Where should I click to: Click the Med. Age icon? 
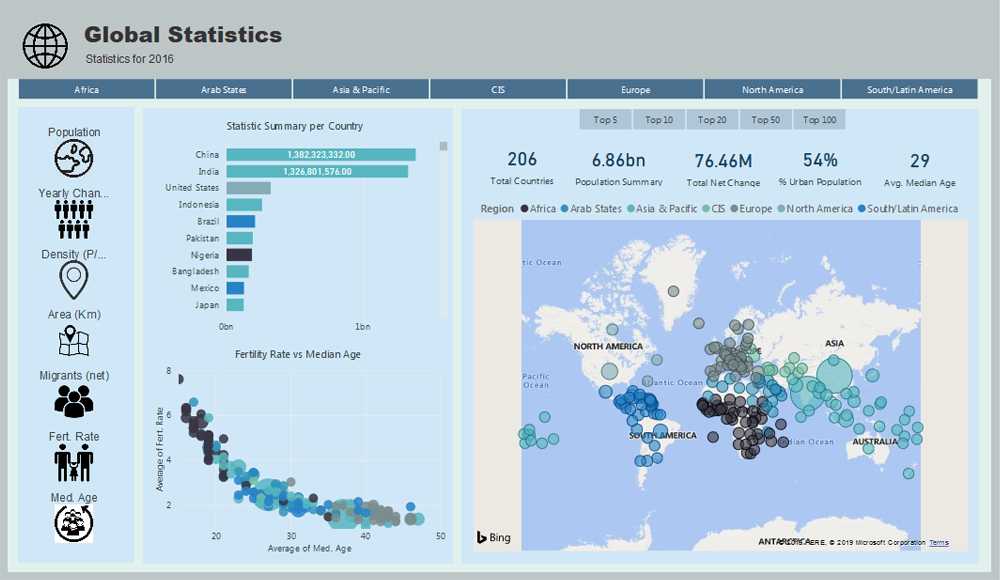(x=73, y=521)
